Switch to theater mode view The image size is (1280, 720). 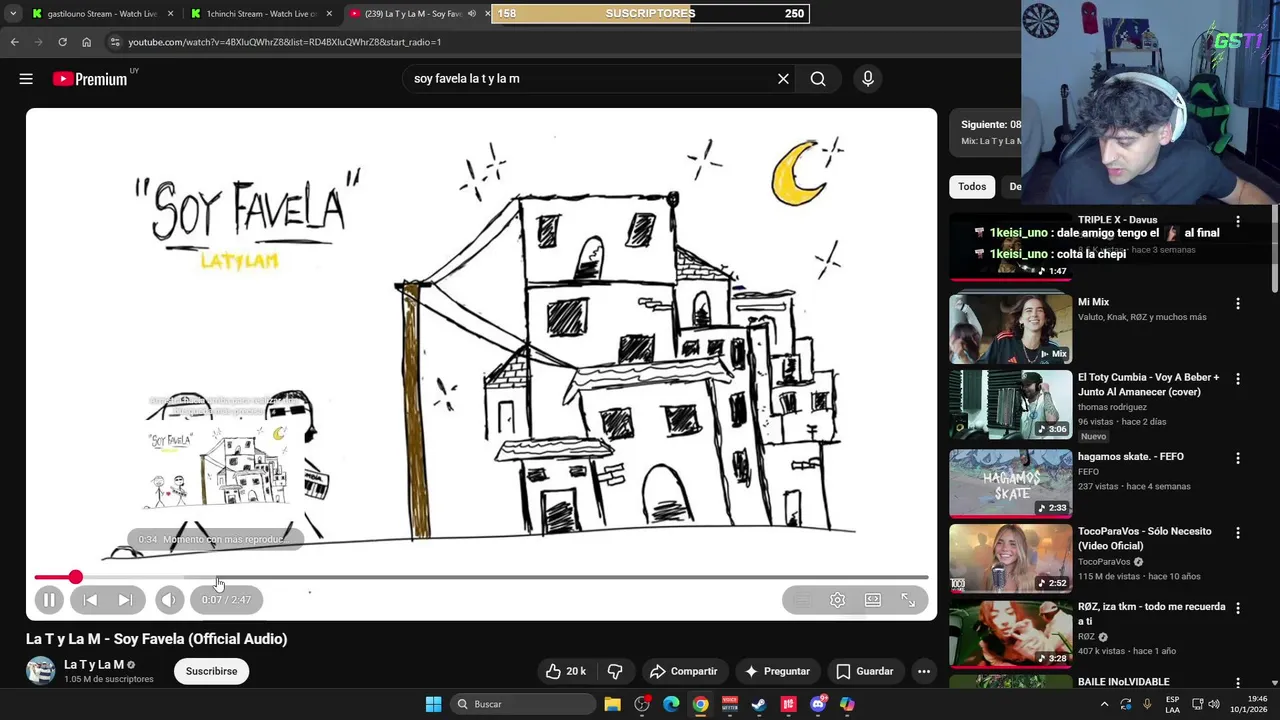[873, 600]
